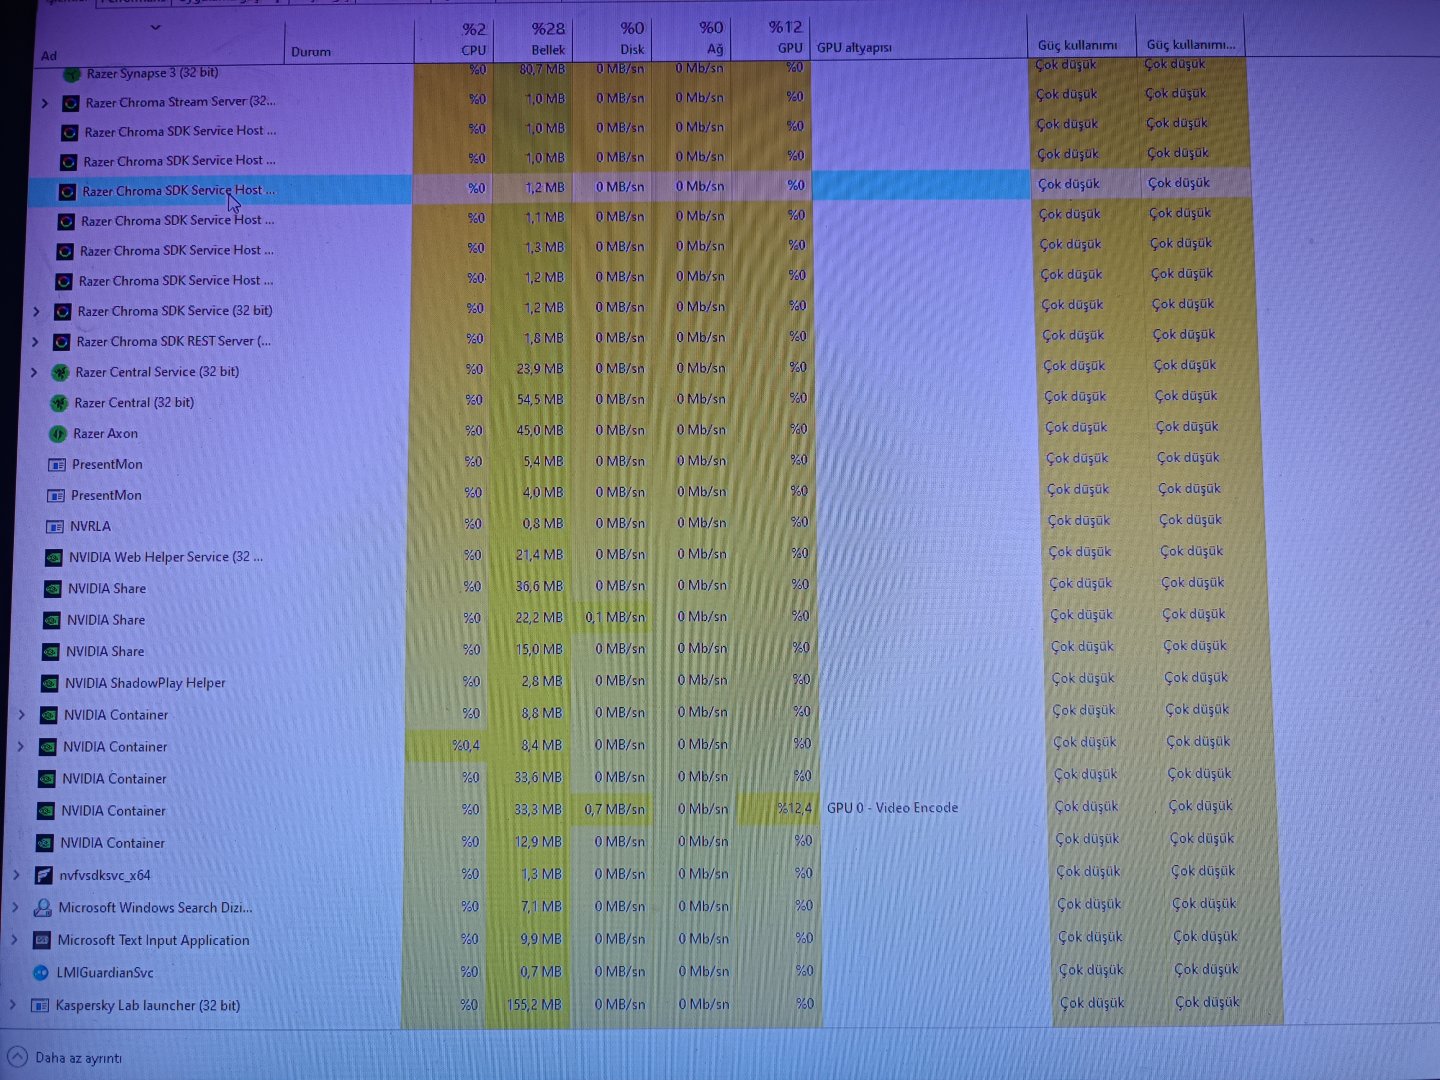Image resolution: width=1440 pixels, height=1080 pixels.
Task: Expand the Microsoft Text Input Application row
Action: 14,941
